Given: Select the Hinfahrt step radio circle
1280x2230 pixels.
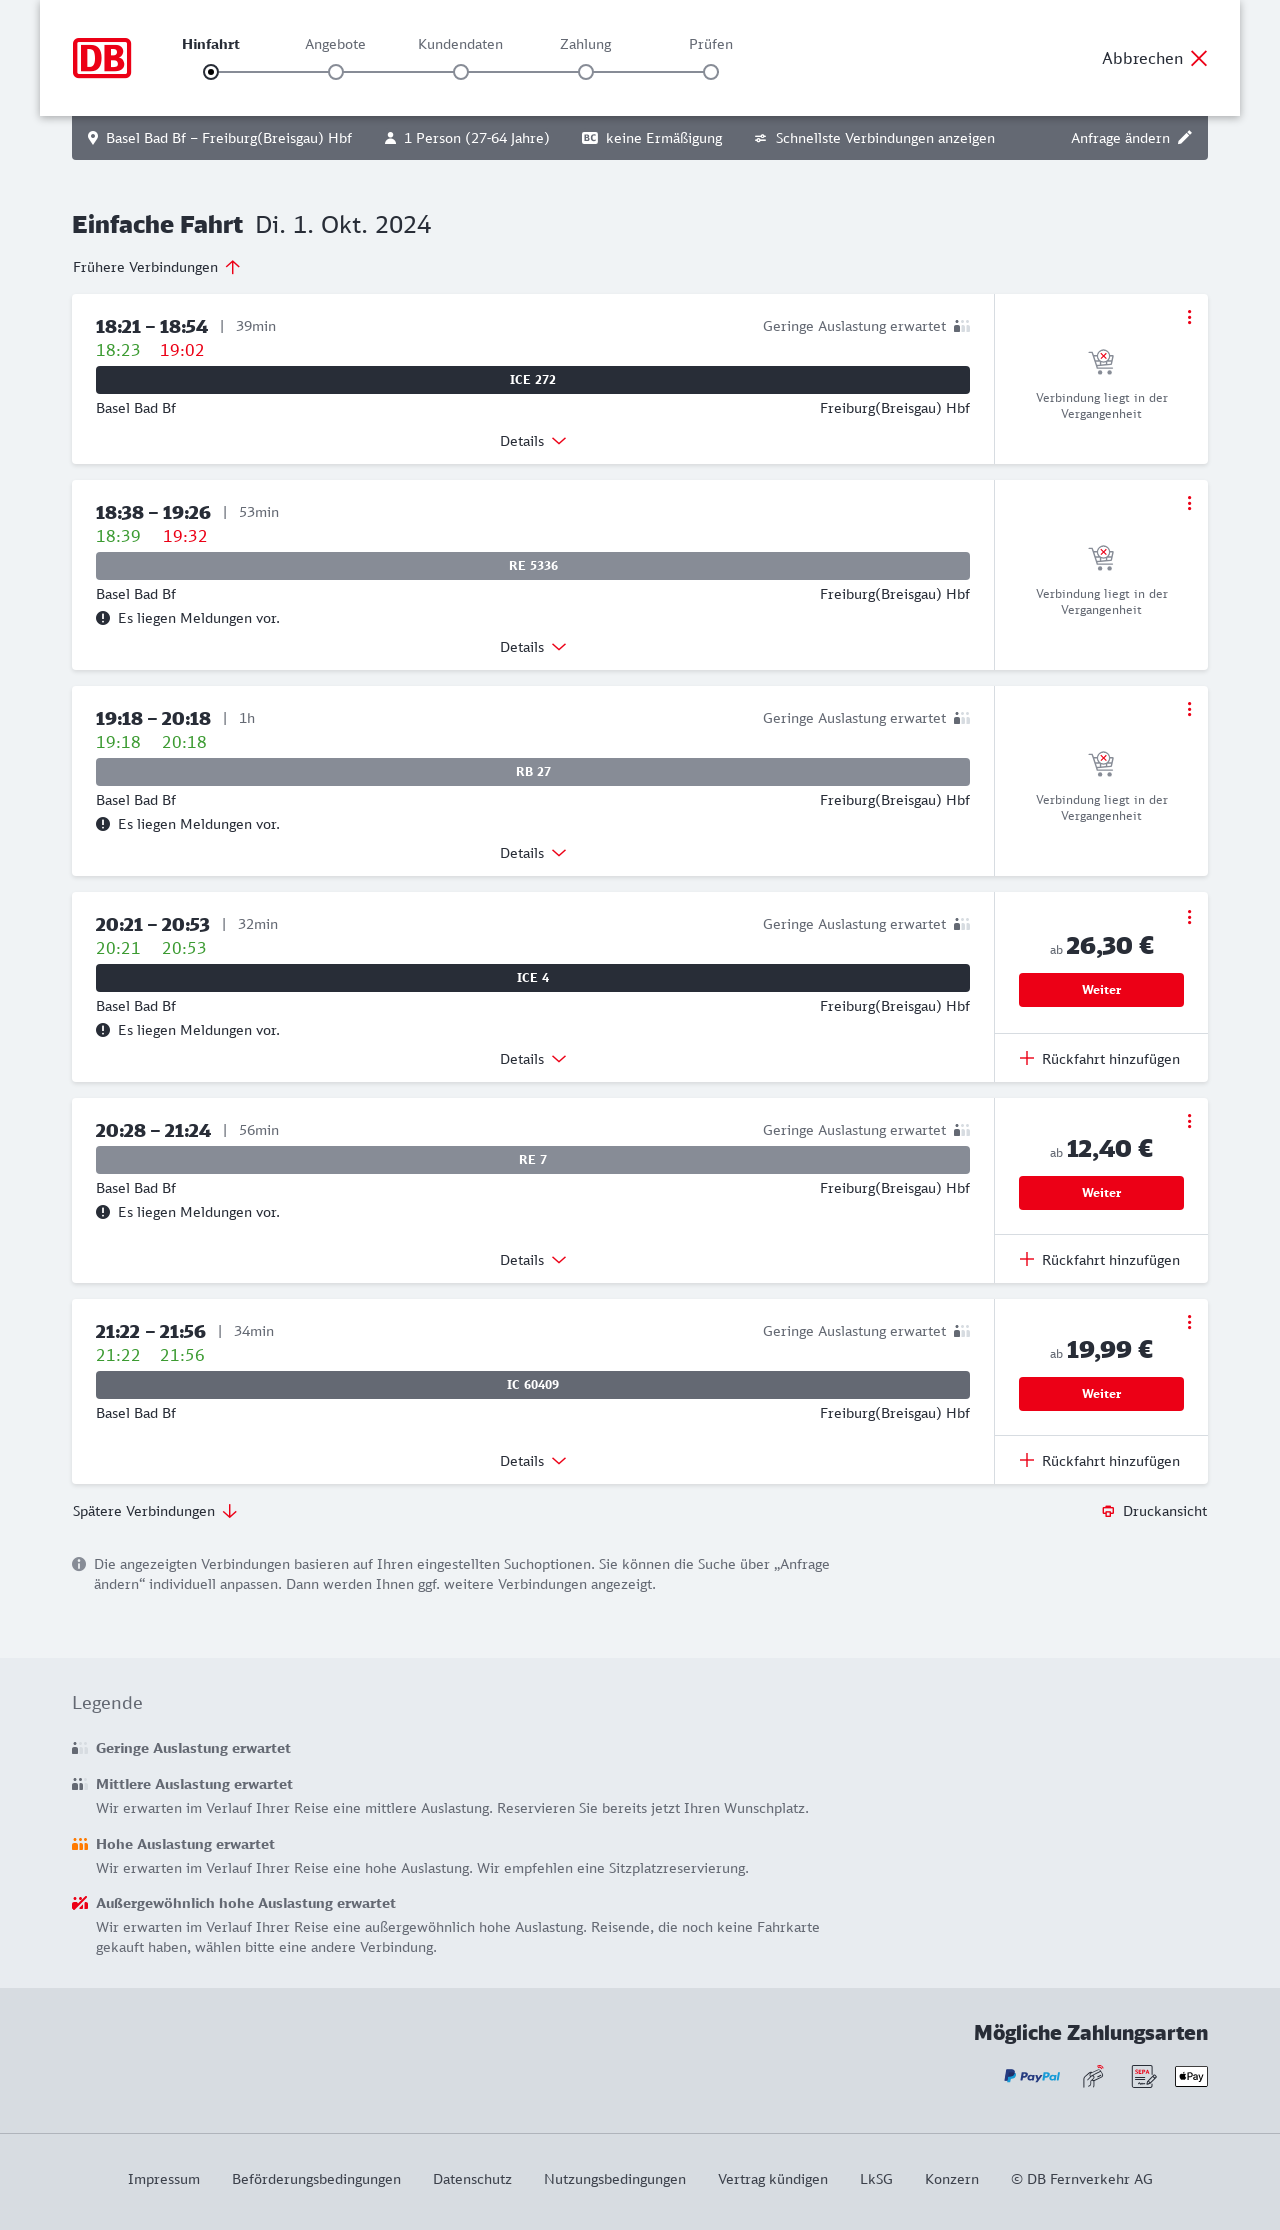Looking at the screenshot, I should click(211, 72).
